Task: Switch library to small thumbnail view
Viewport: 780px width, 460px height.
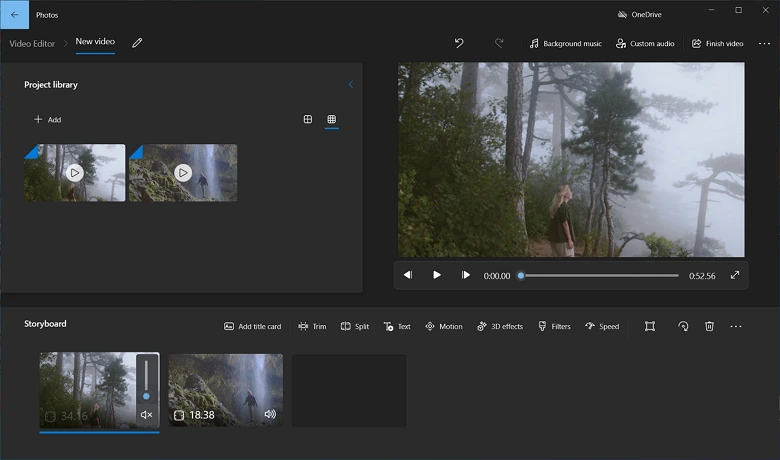Action: pyautogui.click(x=332, y=119)
